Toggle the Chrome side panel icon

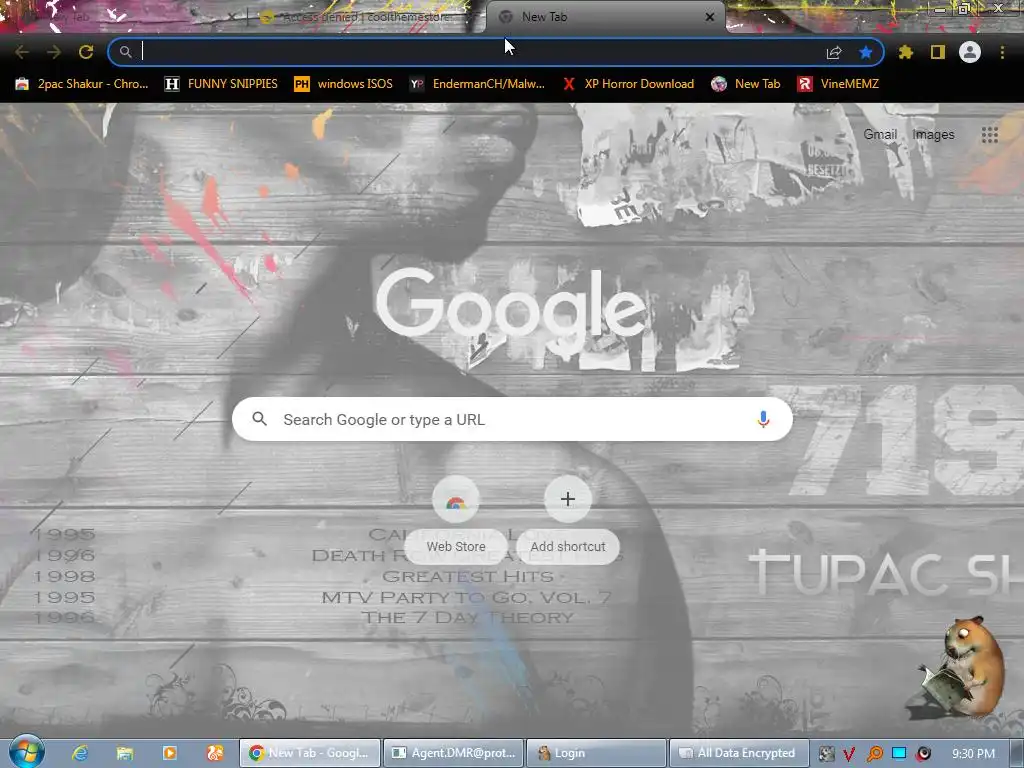938,52
